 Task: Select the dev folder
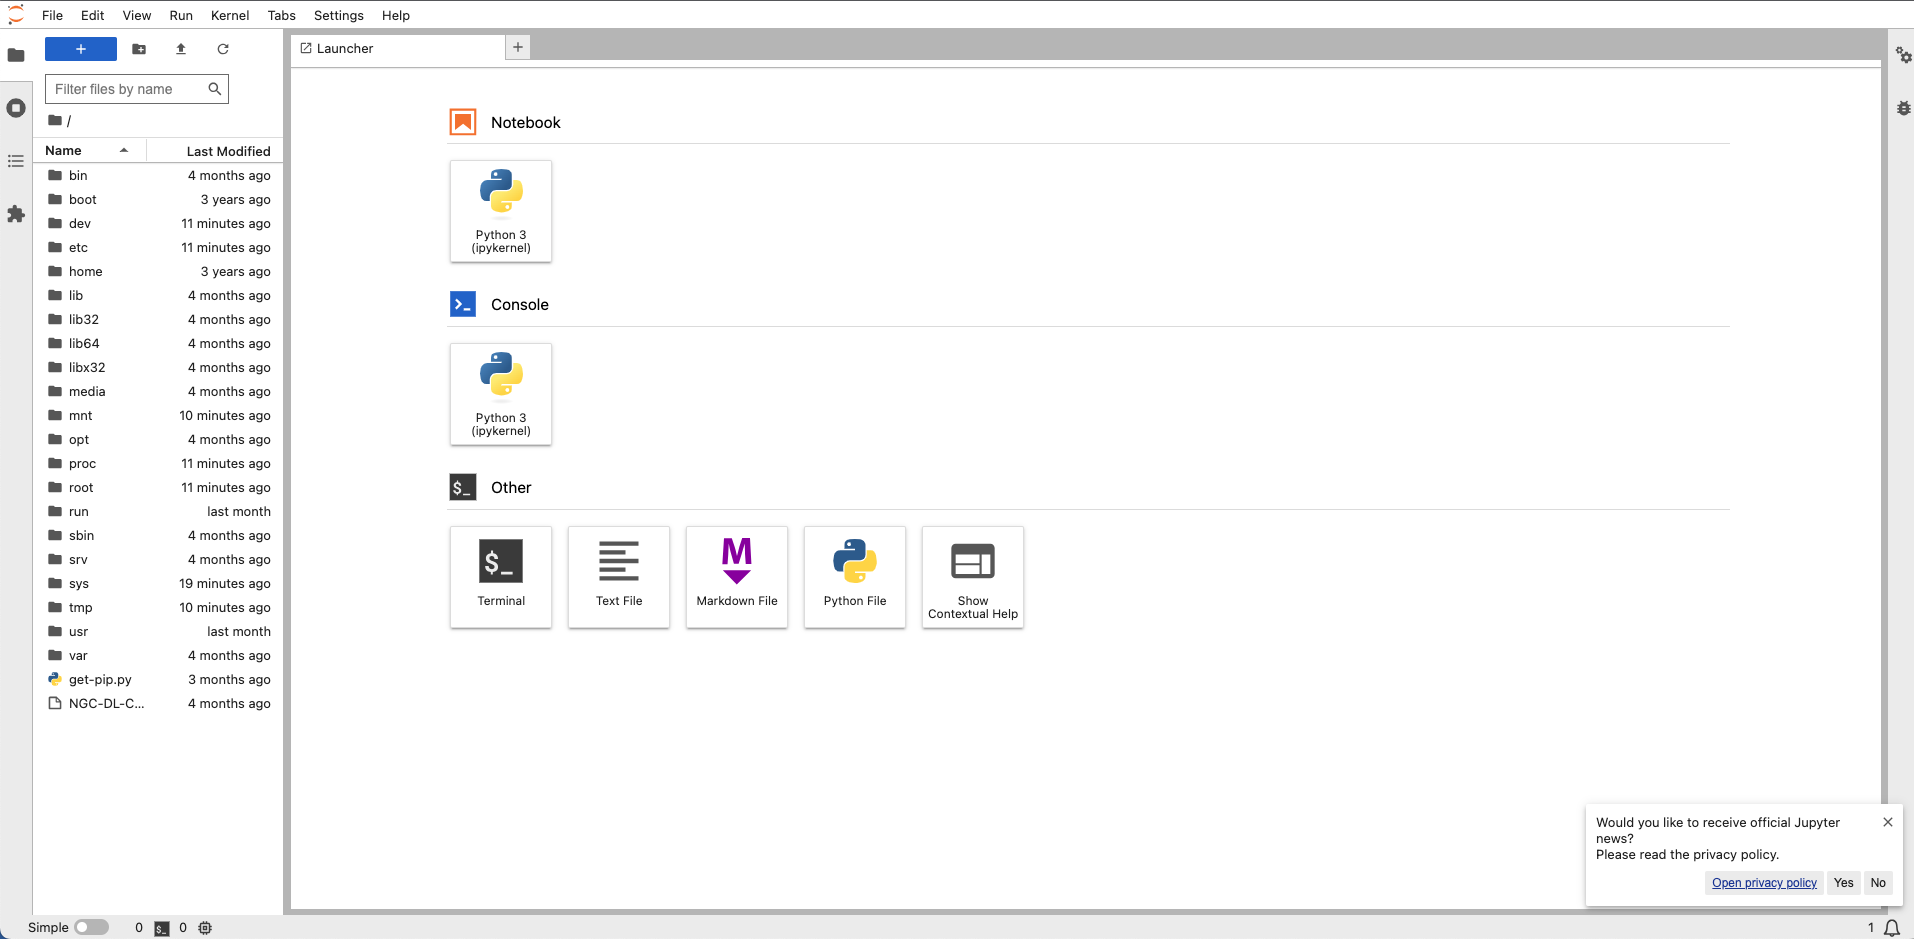[x=159, y=223]
